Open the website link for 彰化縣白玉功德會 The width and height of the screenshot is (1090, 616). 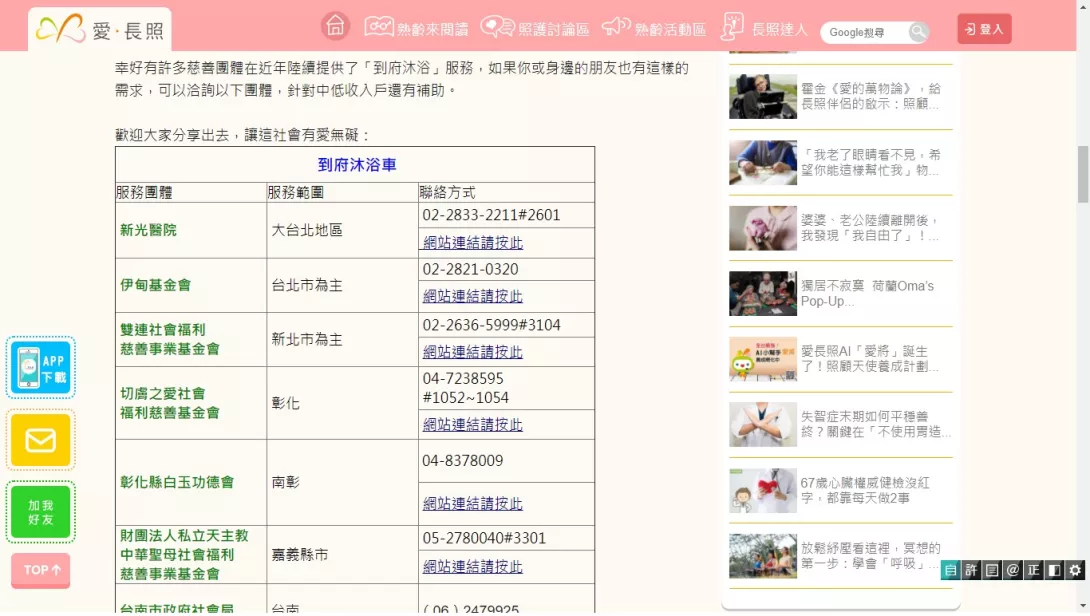(473, 503)
